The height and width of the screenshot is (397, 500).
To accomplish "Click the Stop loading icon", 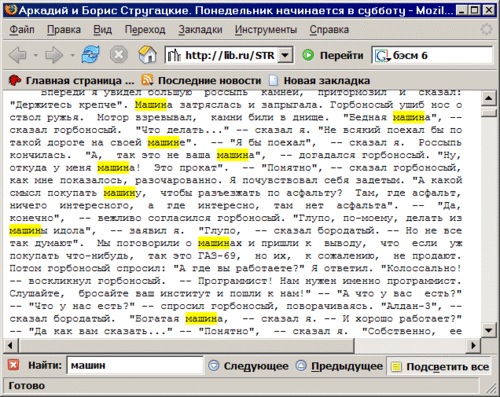I will (x=119, y=55).
